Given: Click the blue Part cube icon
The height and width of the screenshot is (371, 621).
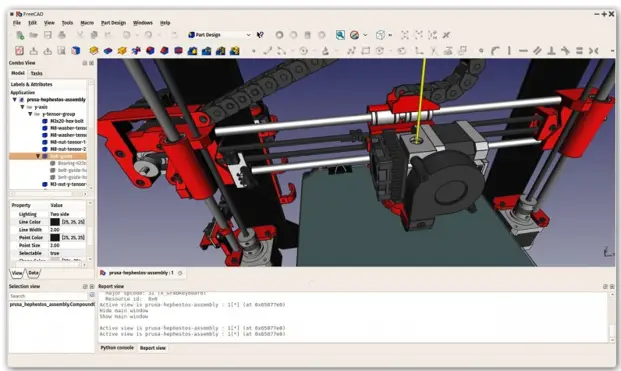Looking at the screenshot, I should tap(76, 51).
